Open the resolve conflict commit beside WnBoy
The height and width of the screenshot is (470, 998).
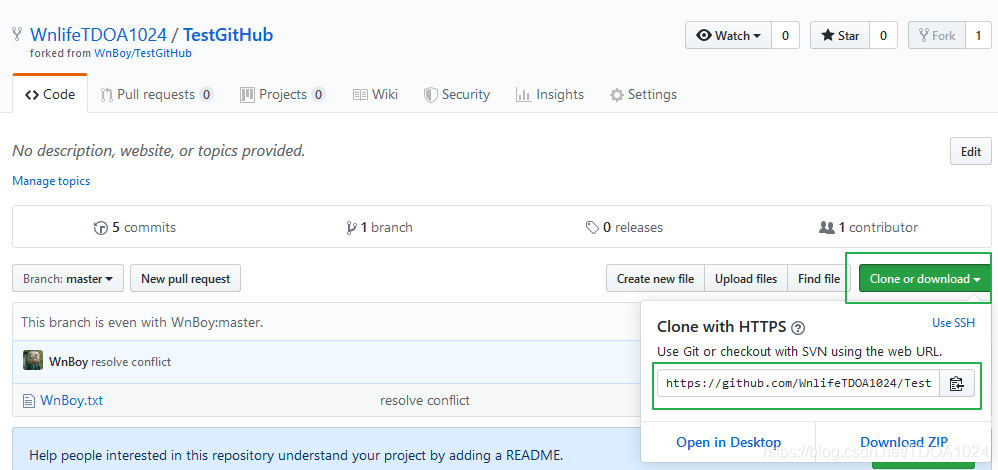pyautogui.click(x=131, y=362)
